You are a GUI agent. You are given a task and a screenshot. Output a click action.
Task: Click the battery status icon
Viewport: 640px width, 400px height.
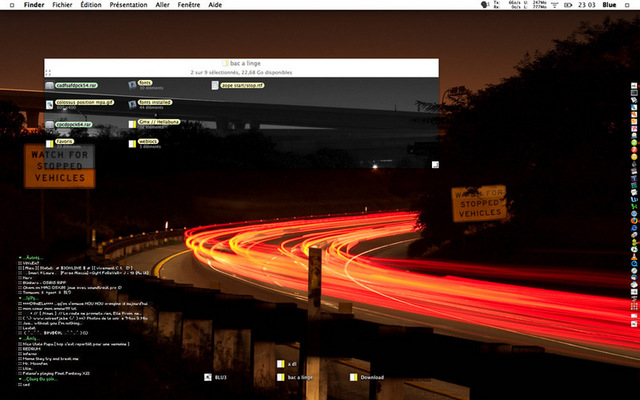pos(570,5)
